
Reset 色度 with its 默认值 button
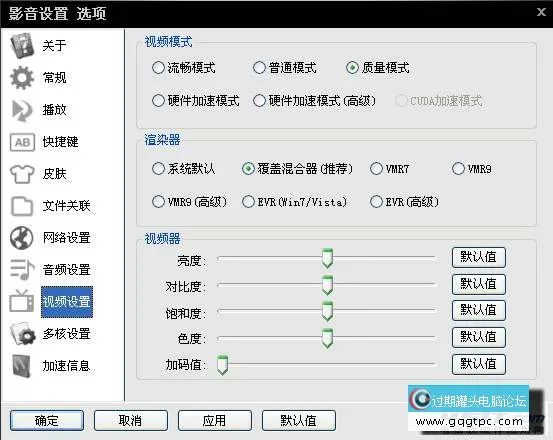coord(479,337)
